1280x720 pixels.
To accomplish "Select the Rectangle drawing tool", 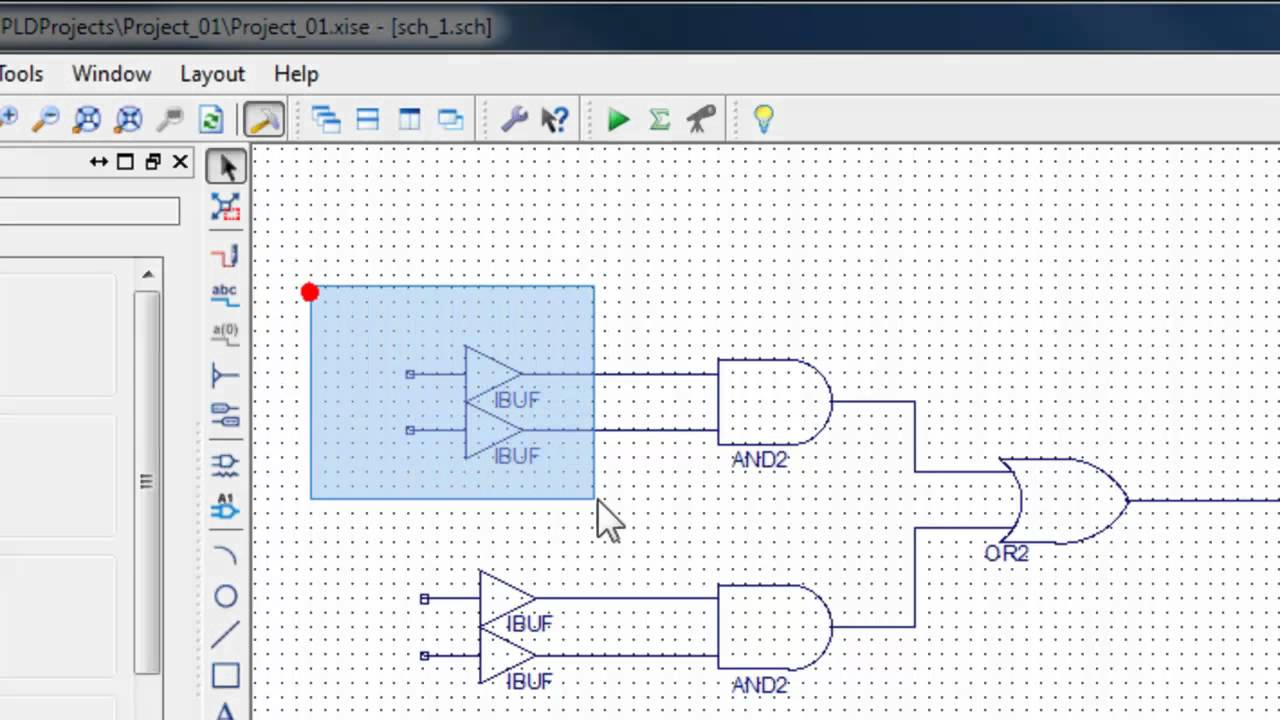I will (x=225, y=676).
